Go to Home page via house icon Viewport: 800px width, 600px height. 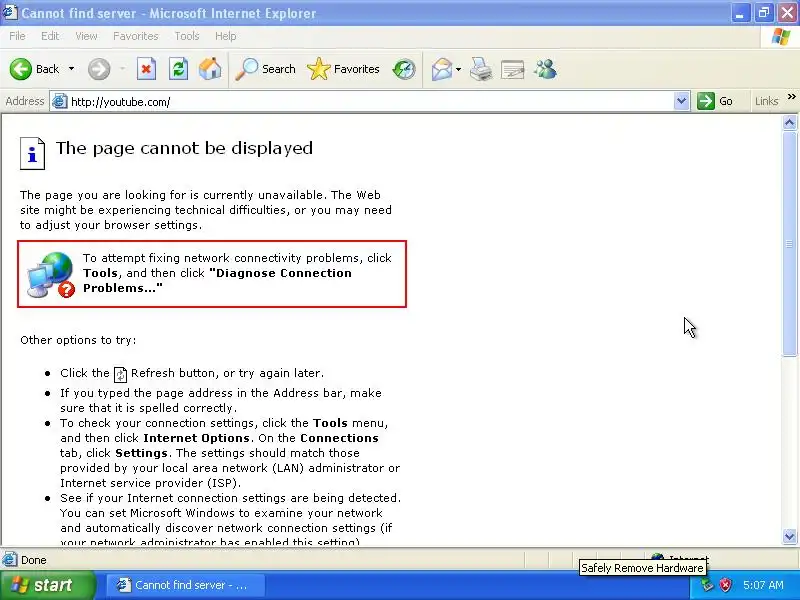[x=210, y=69]
